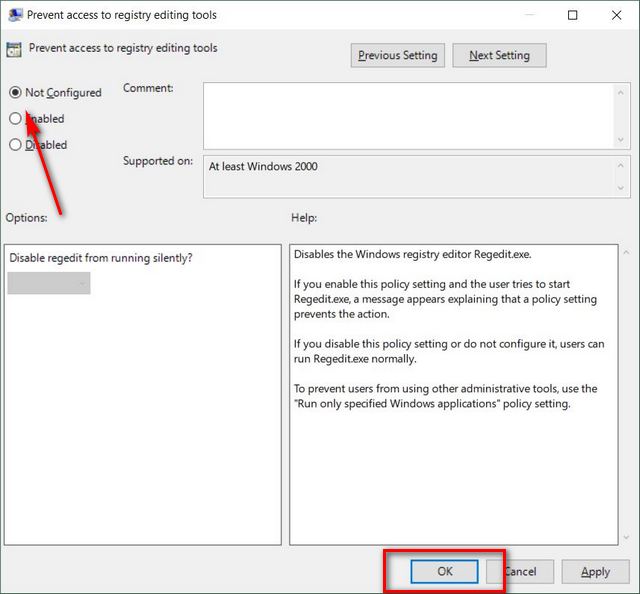The width and height of the screenshot is (640, 594).
Task: Click Supported on box scroll up arrow
Action: pos(621,165)
